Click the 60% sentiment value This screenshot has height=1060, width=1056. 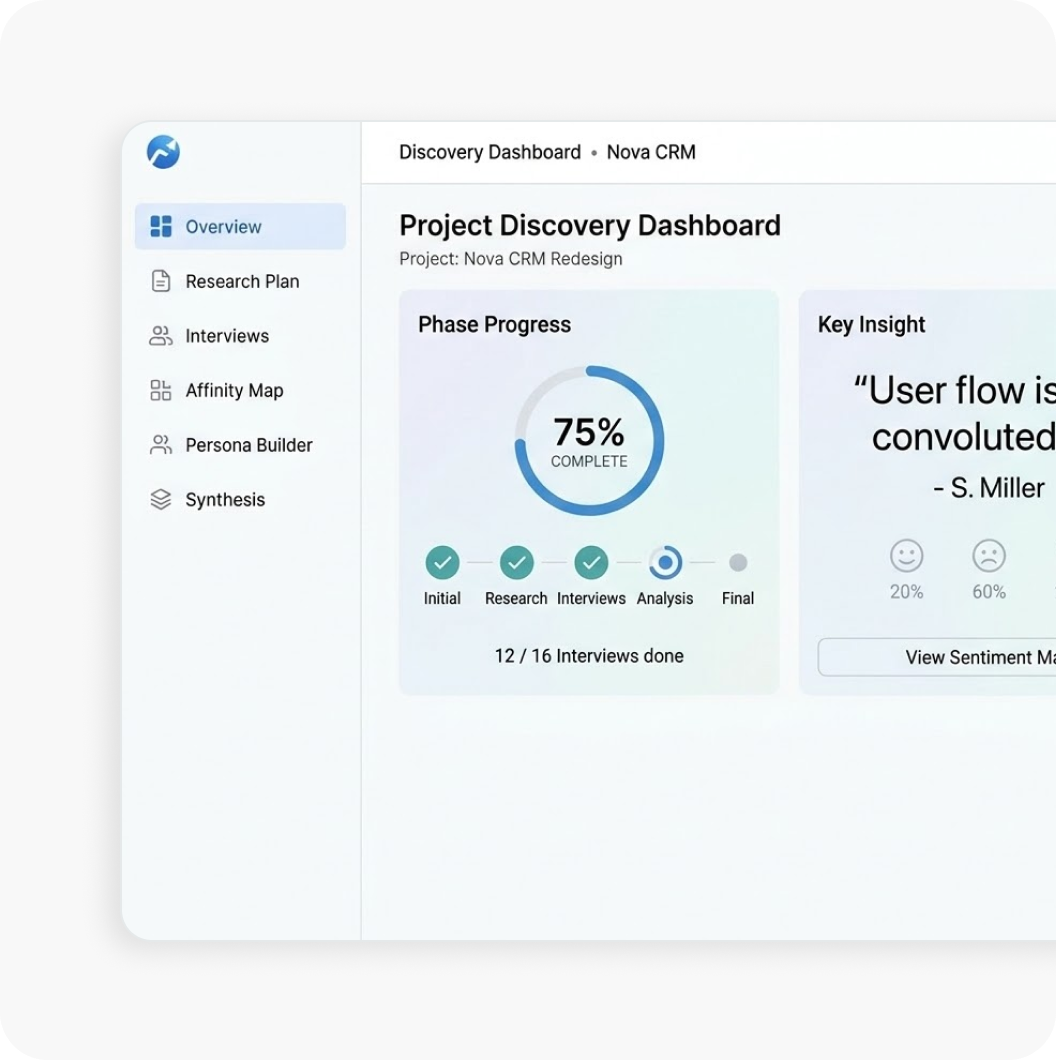click(x=989, y=592)
